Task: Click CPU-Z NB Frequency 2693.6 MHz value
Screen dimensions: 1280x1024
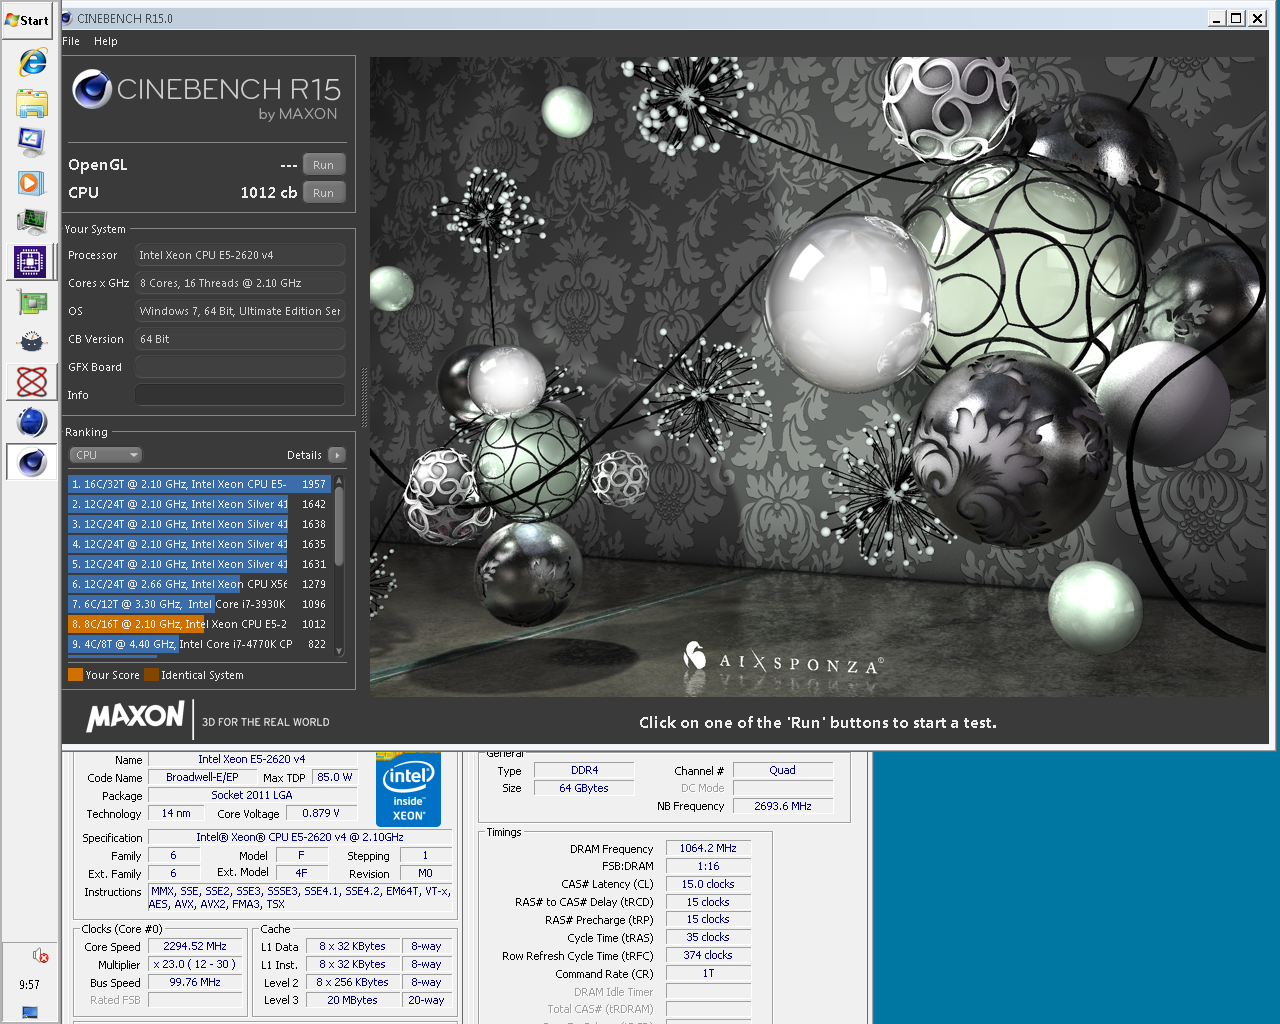Action: coord(783,806)
